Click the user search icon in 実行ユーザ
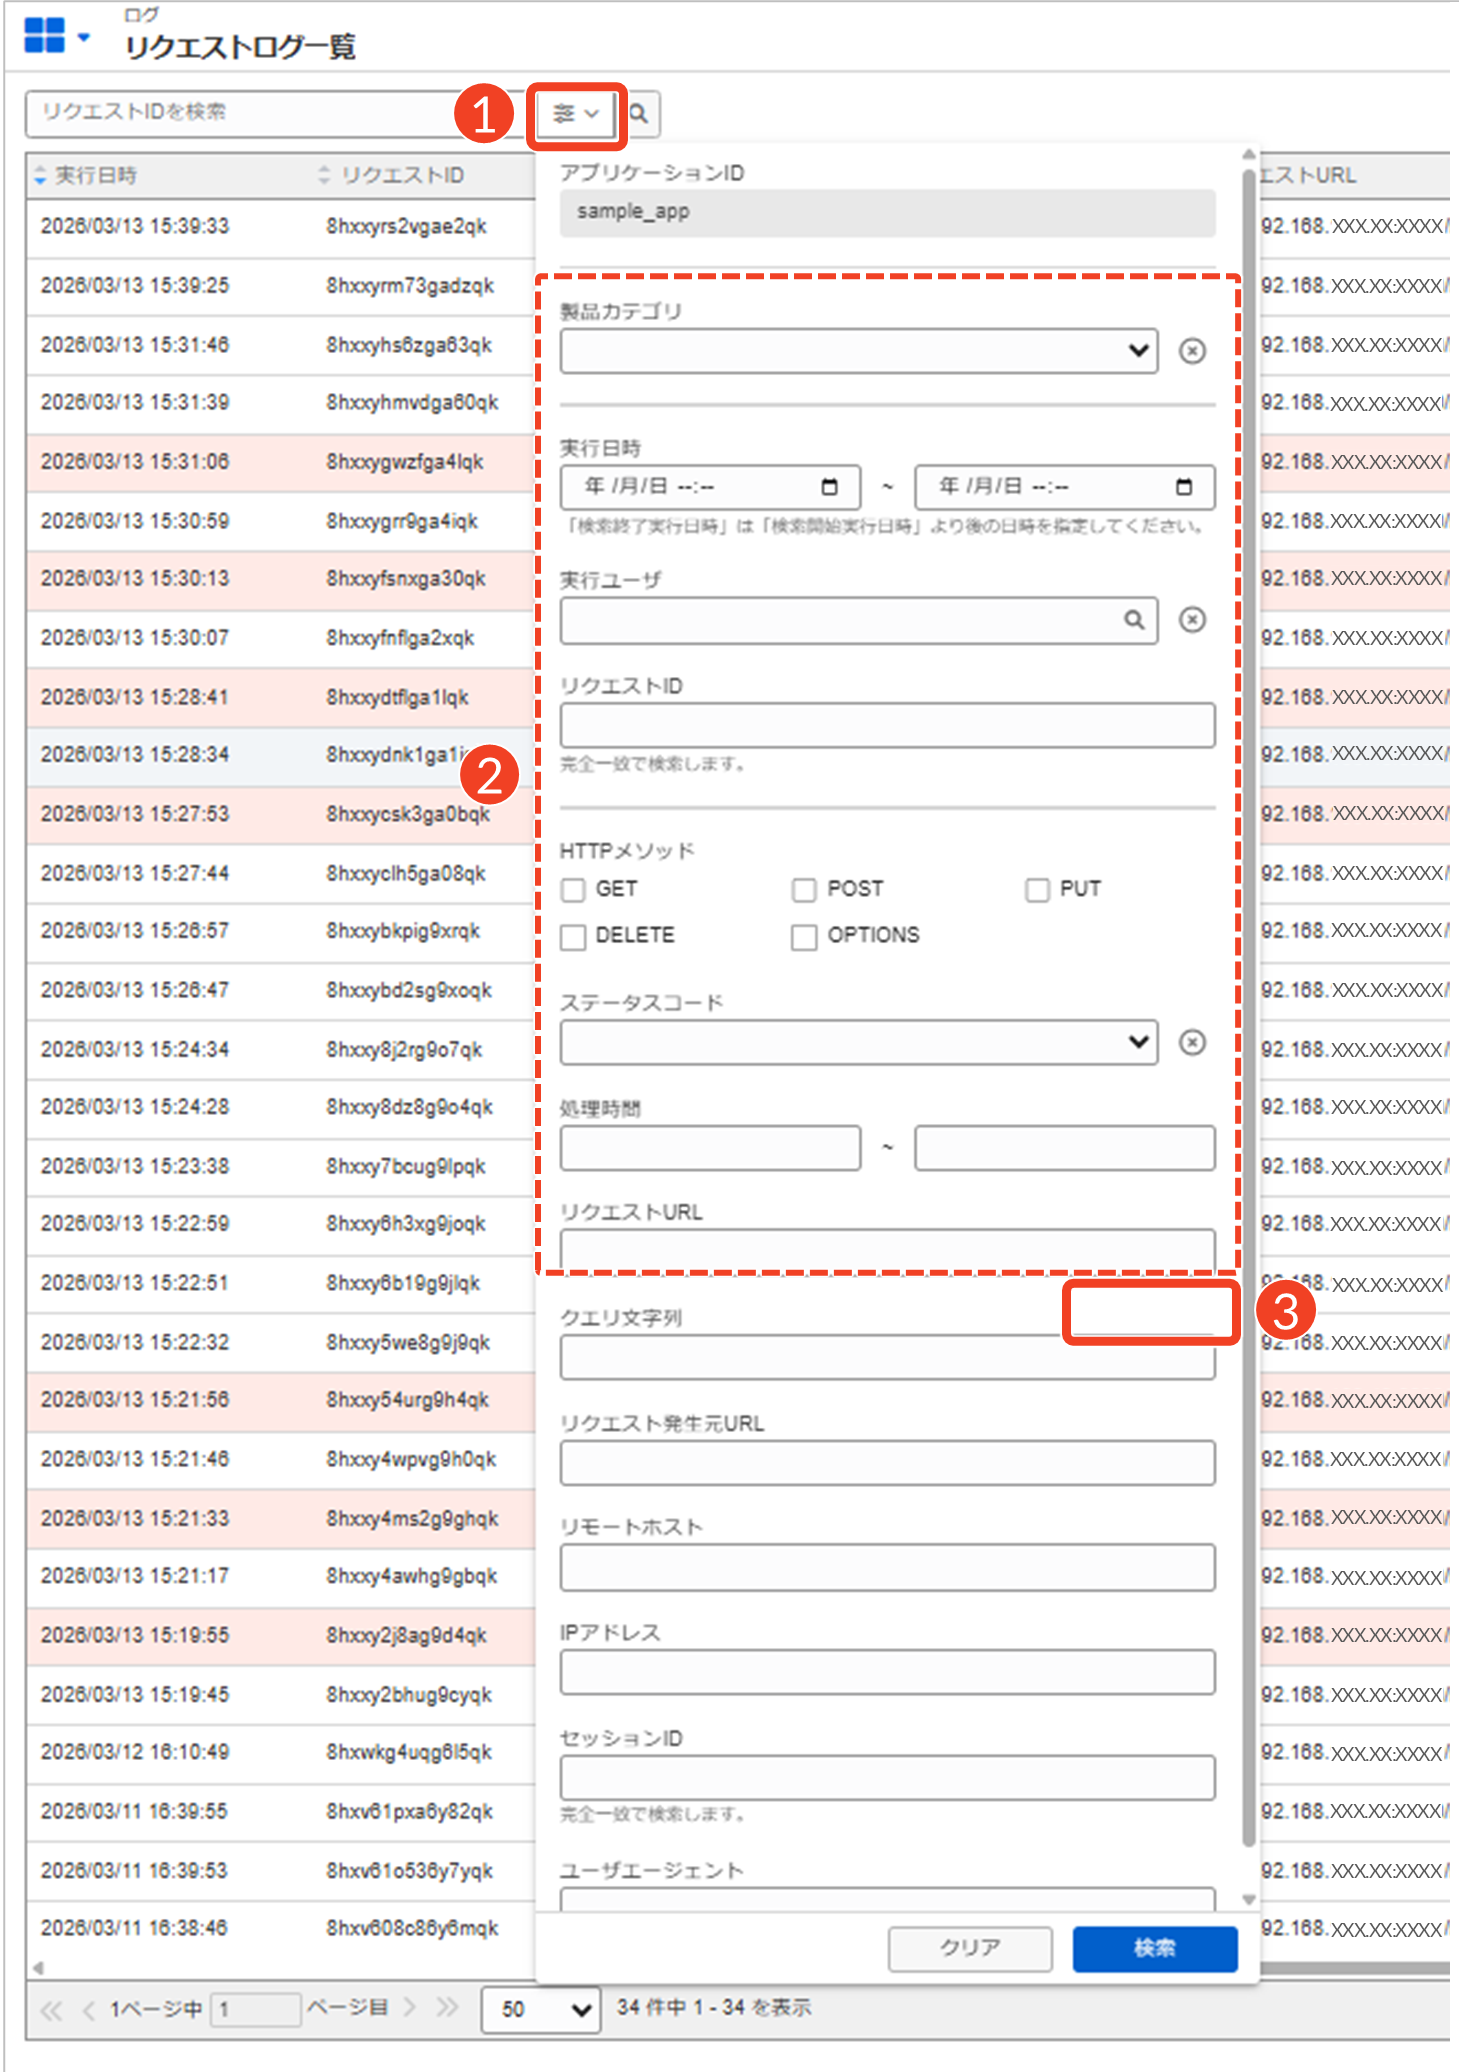The width and height of the screenshot is (1459, 2072). click(x=1133, y=620)
